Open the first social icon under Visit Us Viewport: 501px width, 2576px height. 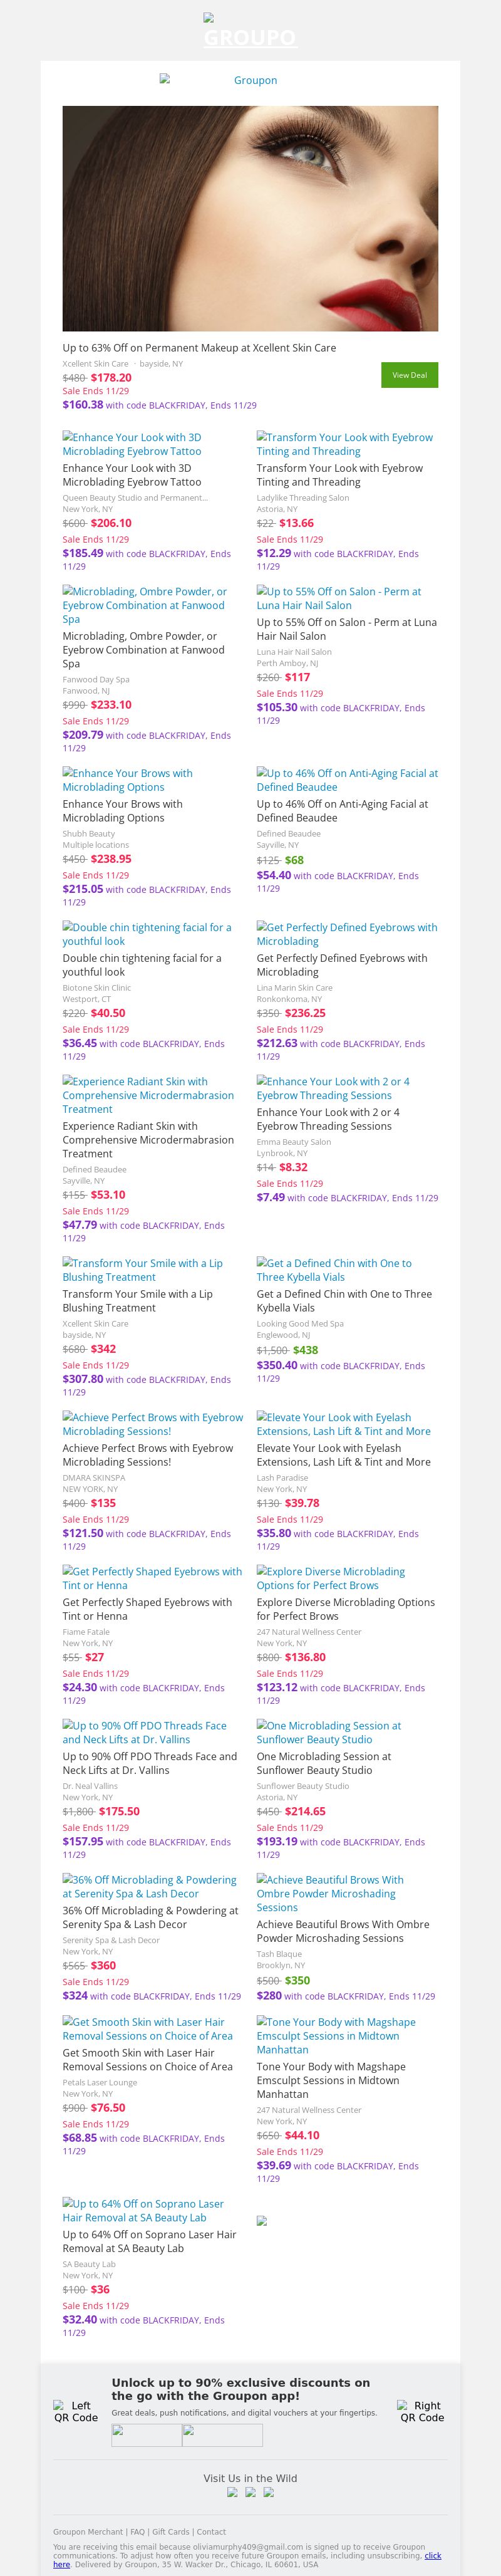pos(232,2492)
